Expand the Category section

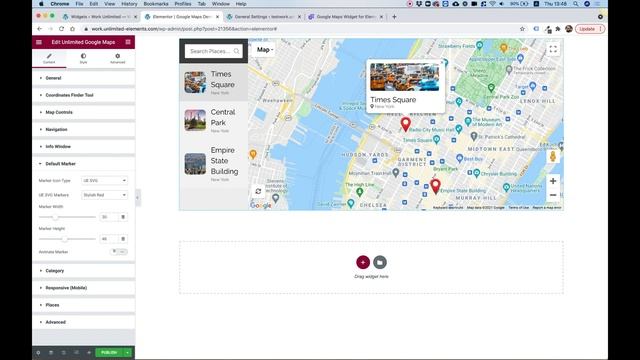[84, 271]
